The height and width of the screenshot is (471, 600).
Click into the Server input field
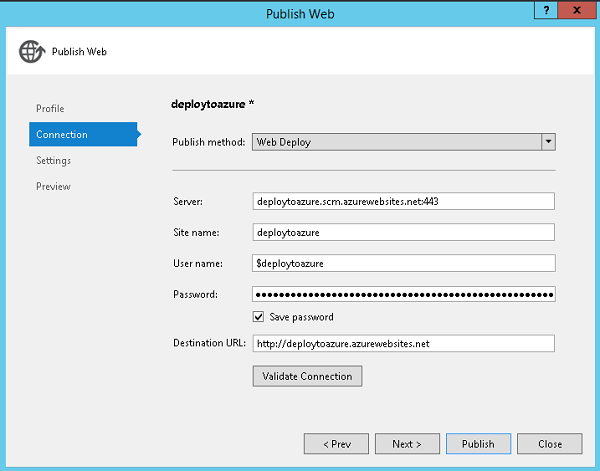404,201
